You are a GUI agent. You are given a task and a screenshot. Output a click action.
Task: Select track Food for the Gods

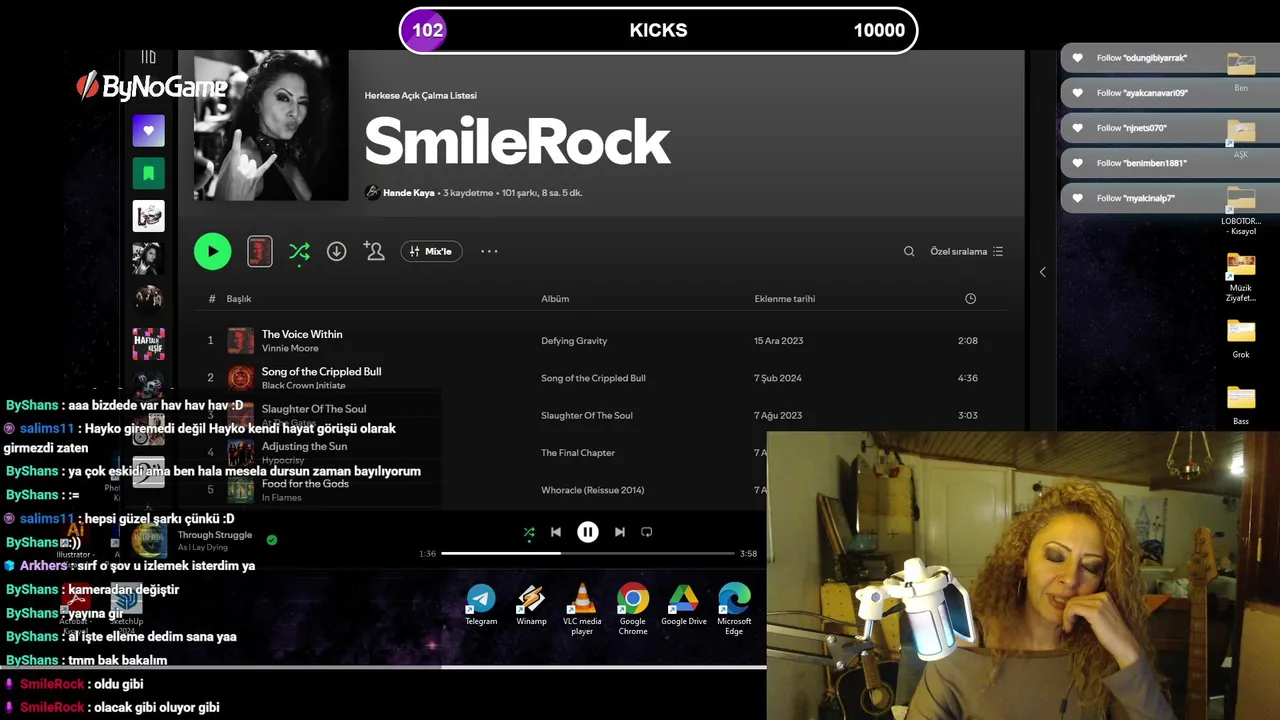(x=305, y=484)
